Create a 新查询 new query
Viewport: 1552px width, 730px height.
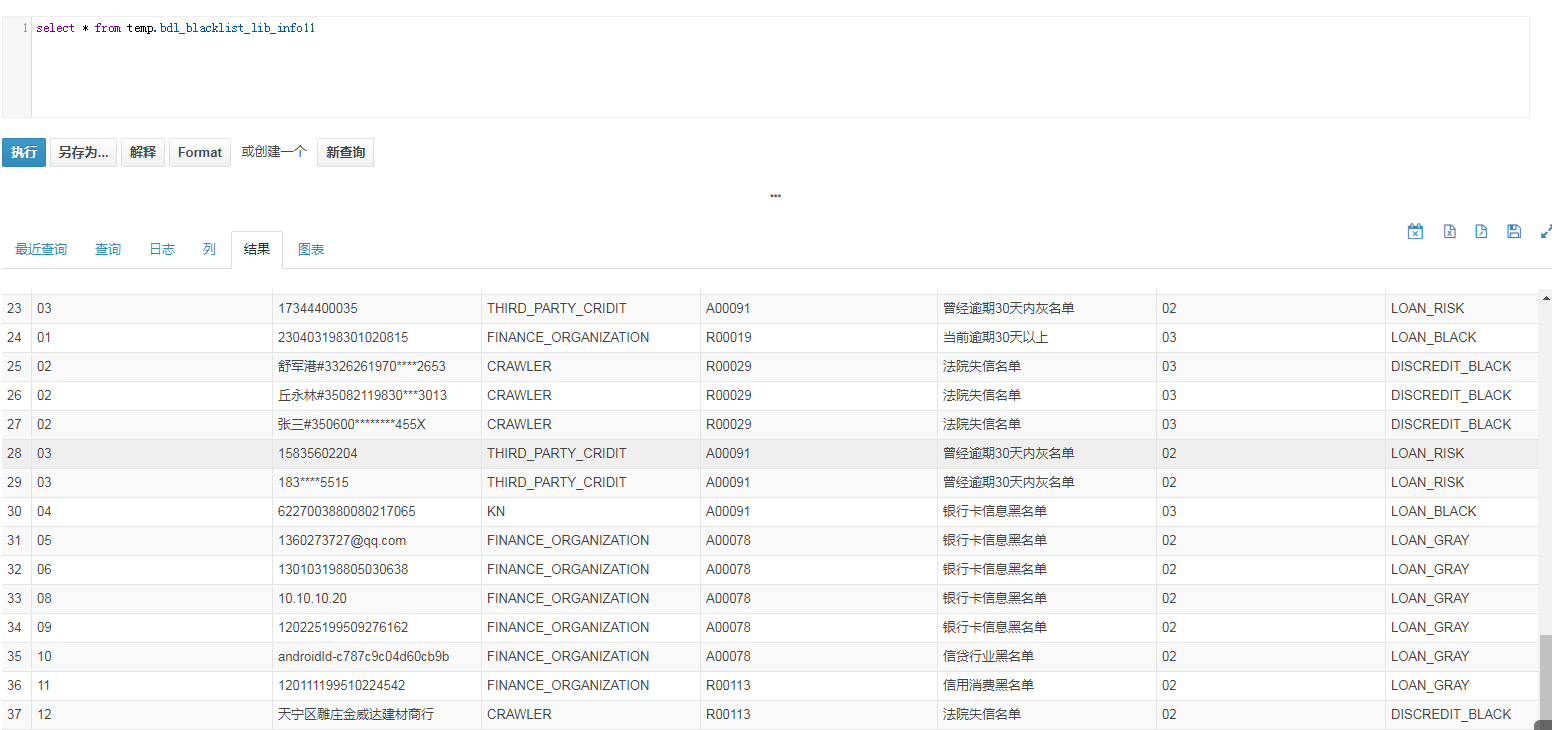coord(345,152)
